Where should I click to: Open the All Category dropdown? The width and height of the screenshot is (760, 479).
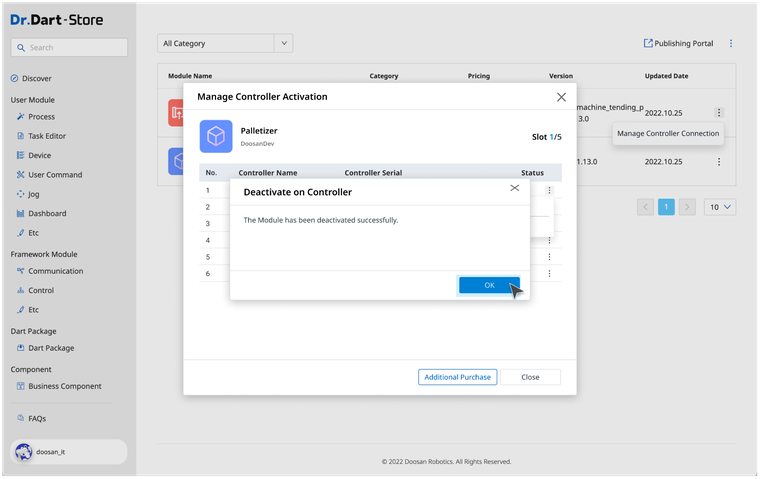click(227, 44)
